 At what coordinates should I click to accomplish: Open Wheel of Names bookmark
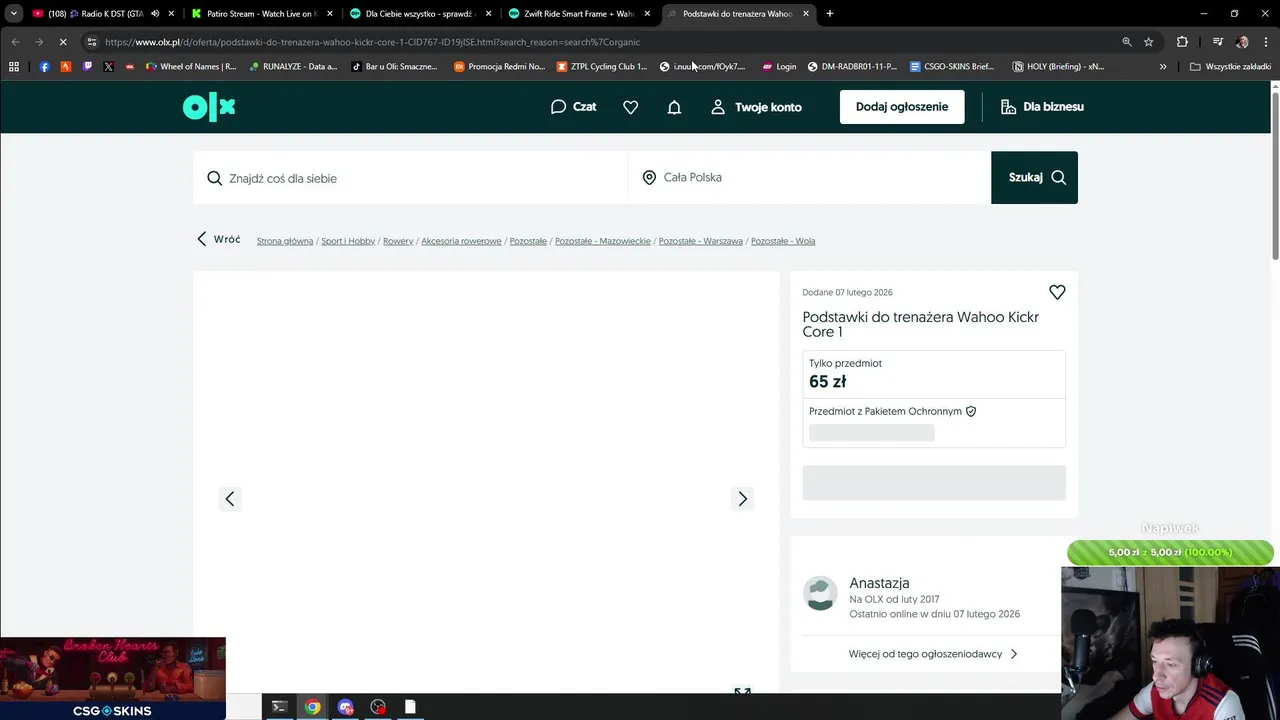point(191,67)
